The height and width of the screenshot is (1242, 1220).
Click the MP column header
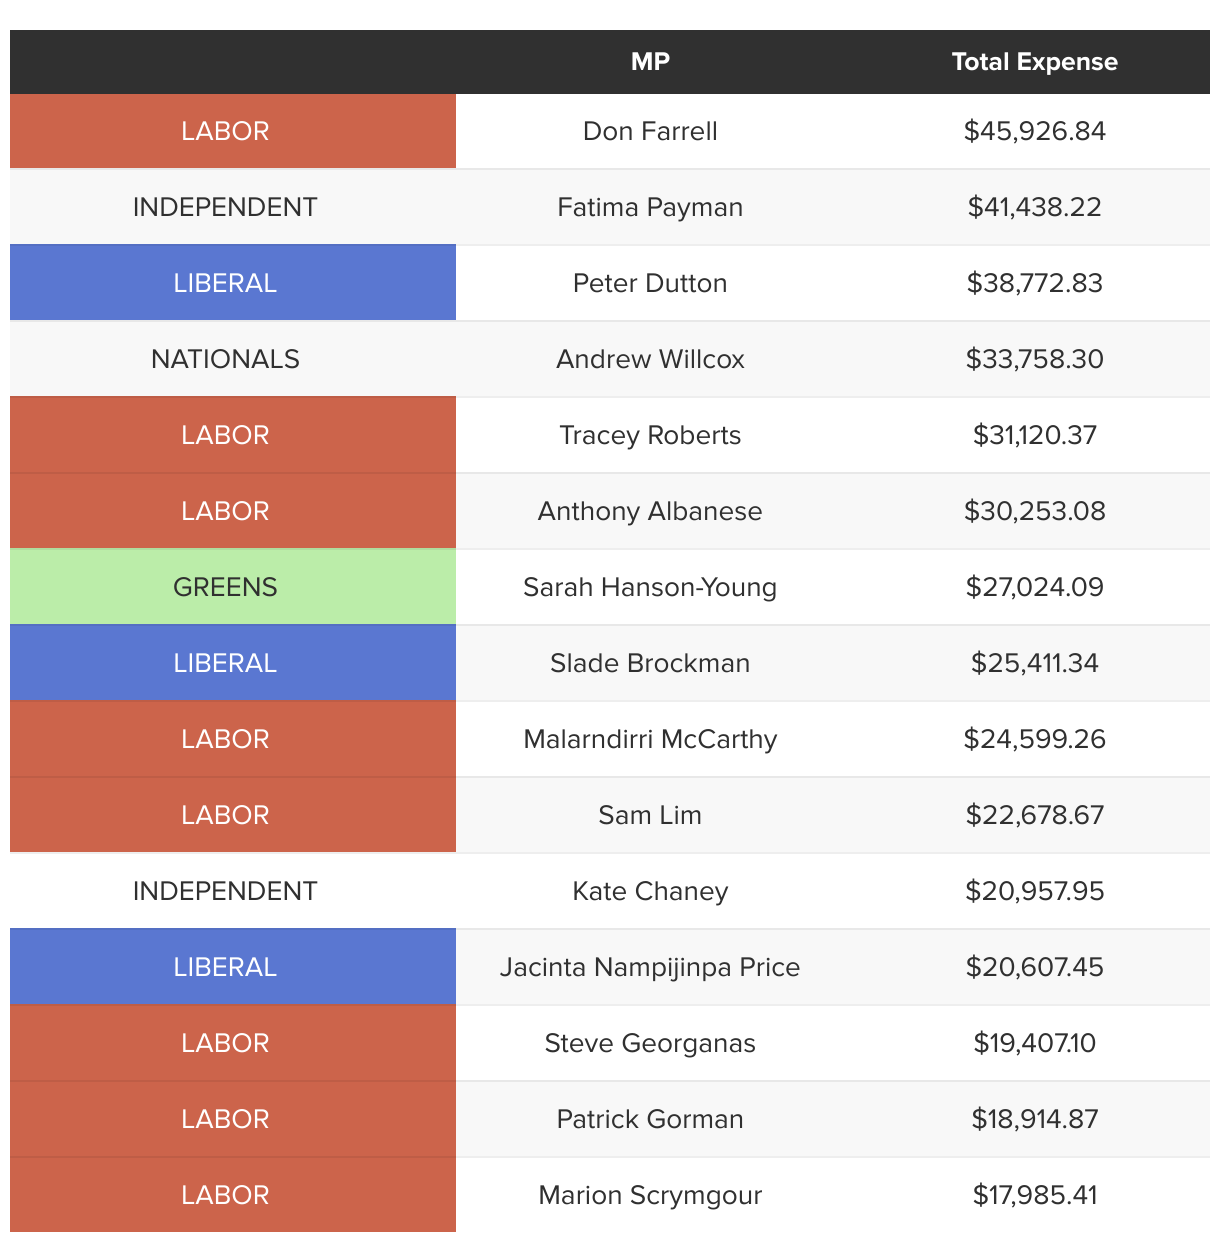point(650,62)
